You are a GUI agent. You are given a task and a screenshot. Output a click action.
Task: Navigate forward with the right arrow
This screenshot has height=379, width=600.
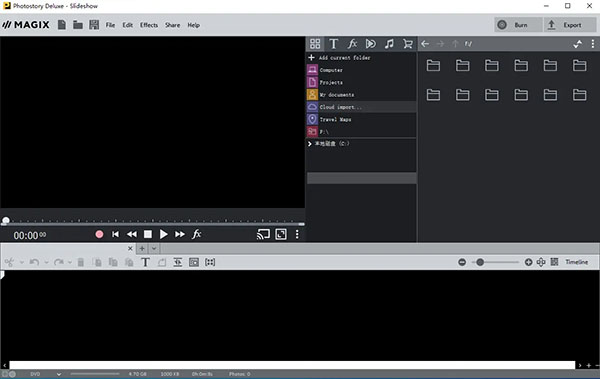[x=440, y=44]
